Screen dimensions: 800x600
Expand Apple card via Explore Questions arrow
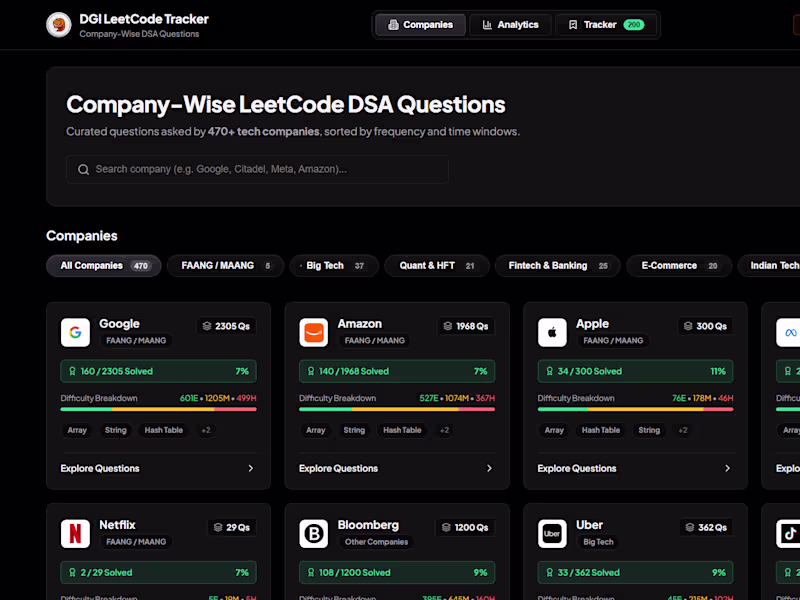[x=728, y=468]
